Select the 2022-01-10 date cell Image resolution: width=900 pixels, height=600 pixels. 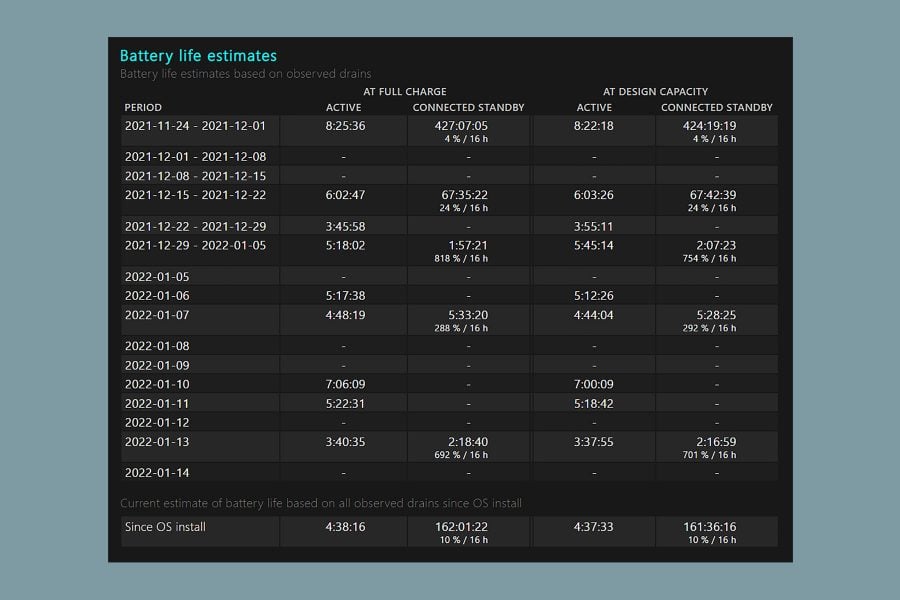(157, 384)
